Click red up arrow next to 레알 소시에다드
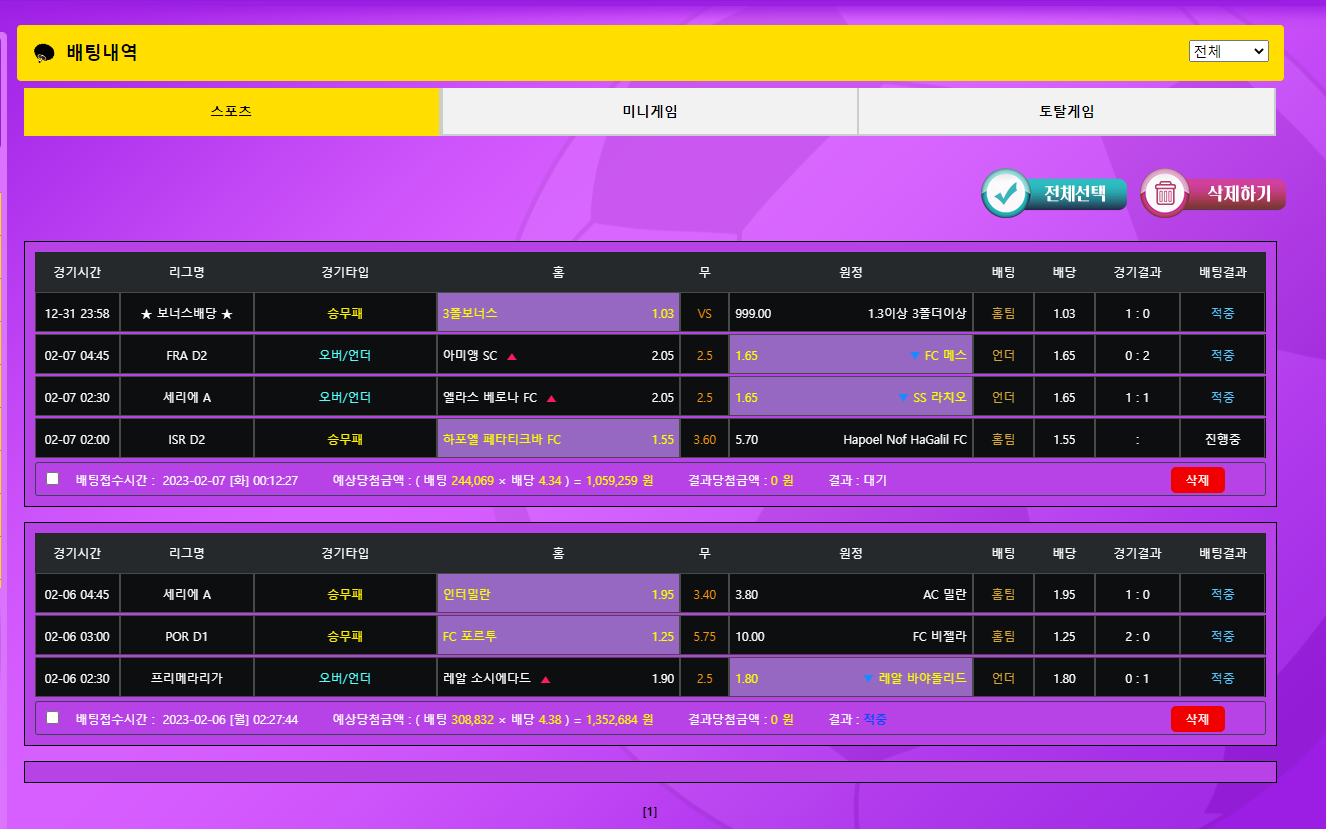Screen dimensions: 1326x829 click(545, 679)
